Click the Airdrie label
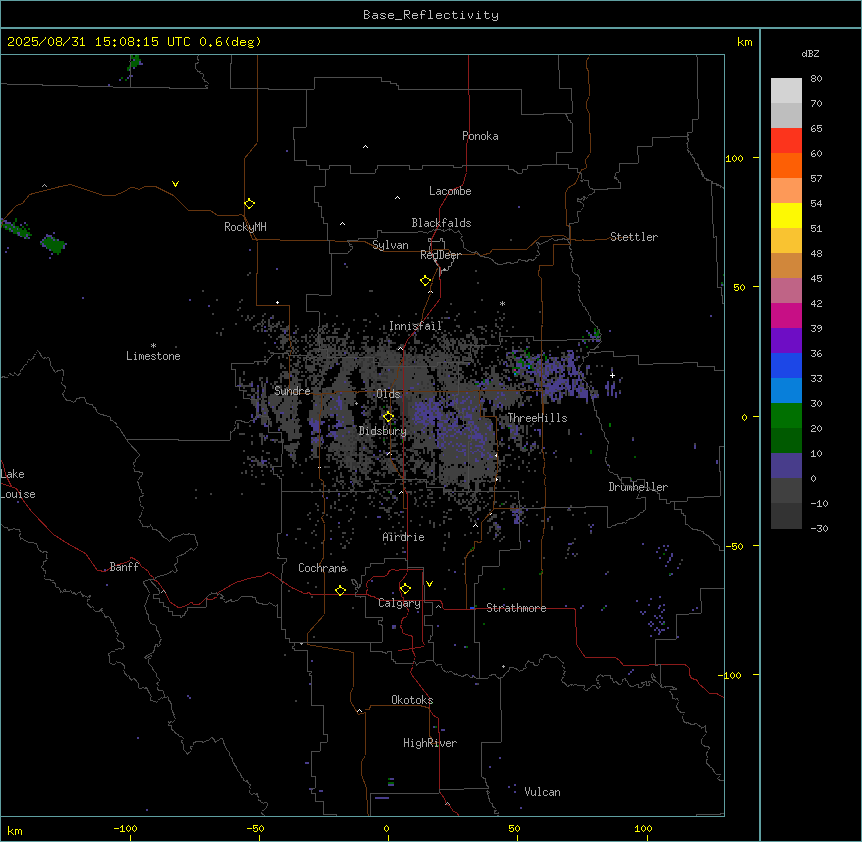The image size is (862, 842). coord(404,537)
